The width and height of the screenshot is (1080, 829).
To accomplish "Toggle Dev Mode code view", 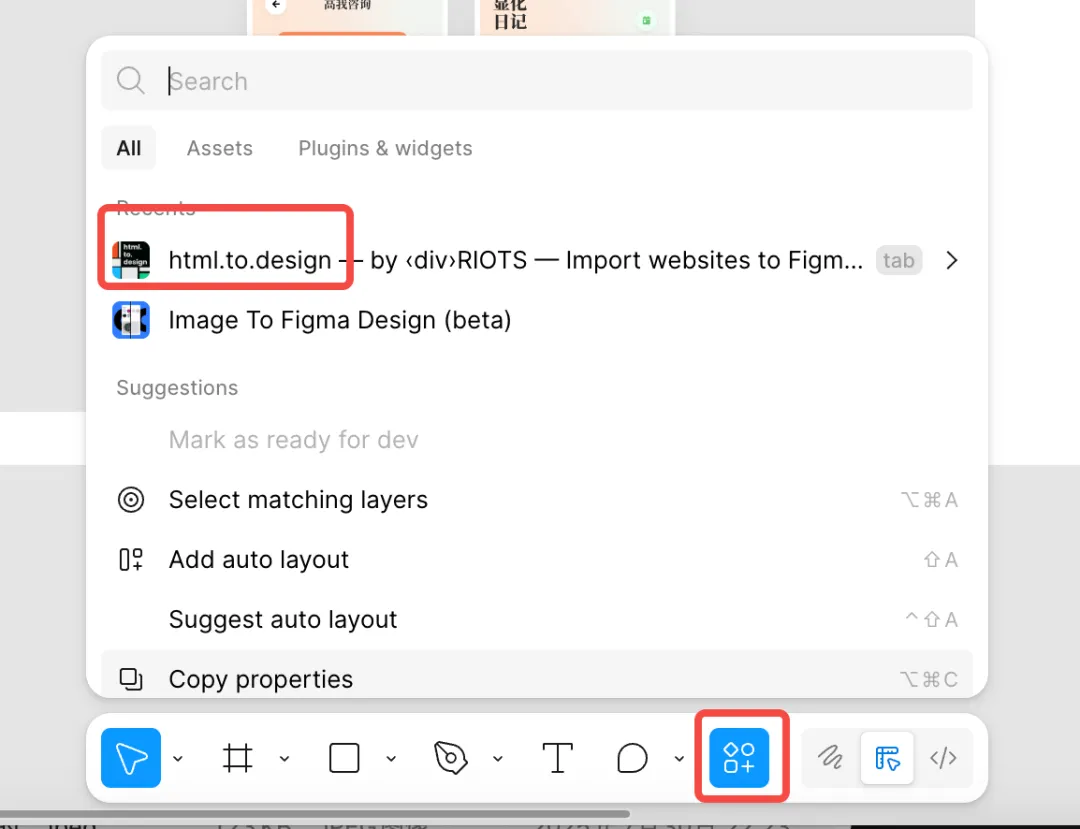I will pyautogui.click(x=943, y=758).
